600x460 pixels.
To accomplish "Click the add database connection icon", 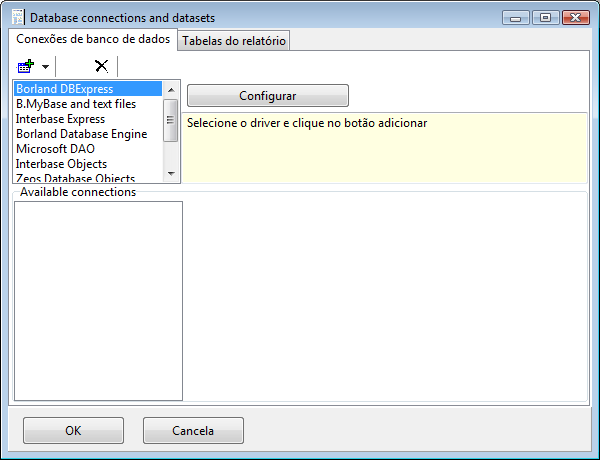I will (26, 66).
